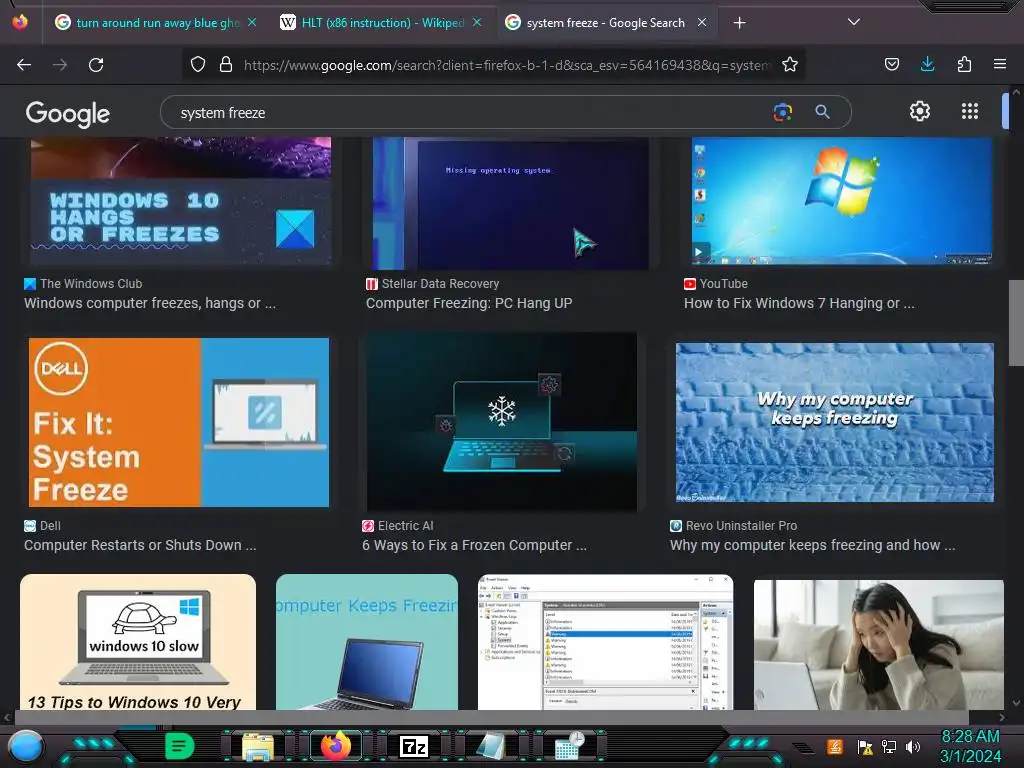Open Google quick settings gear
Viewport: 1024px width, 768px height.
[920, 111]
